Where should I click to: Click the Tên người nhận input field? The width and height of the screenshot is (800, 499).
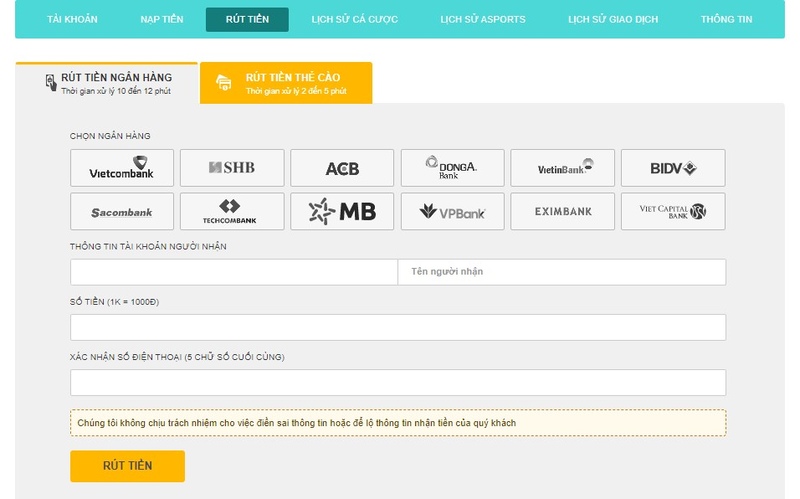point(561,272)
